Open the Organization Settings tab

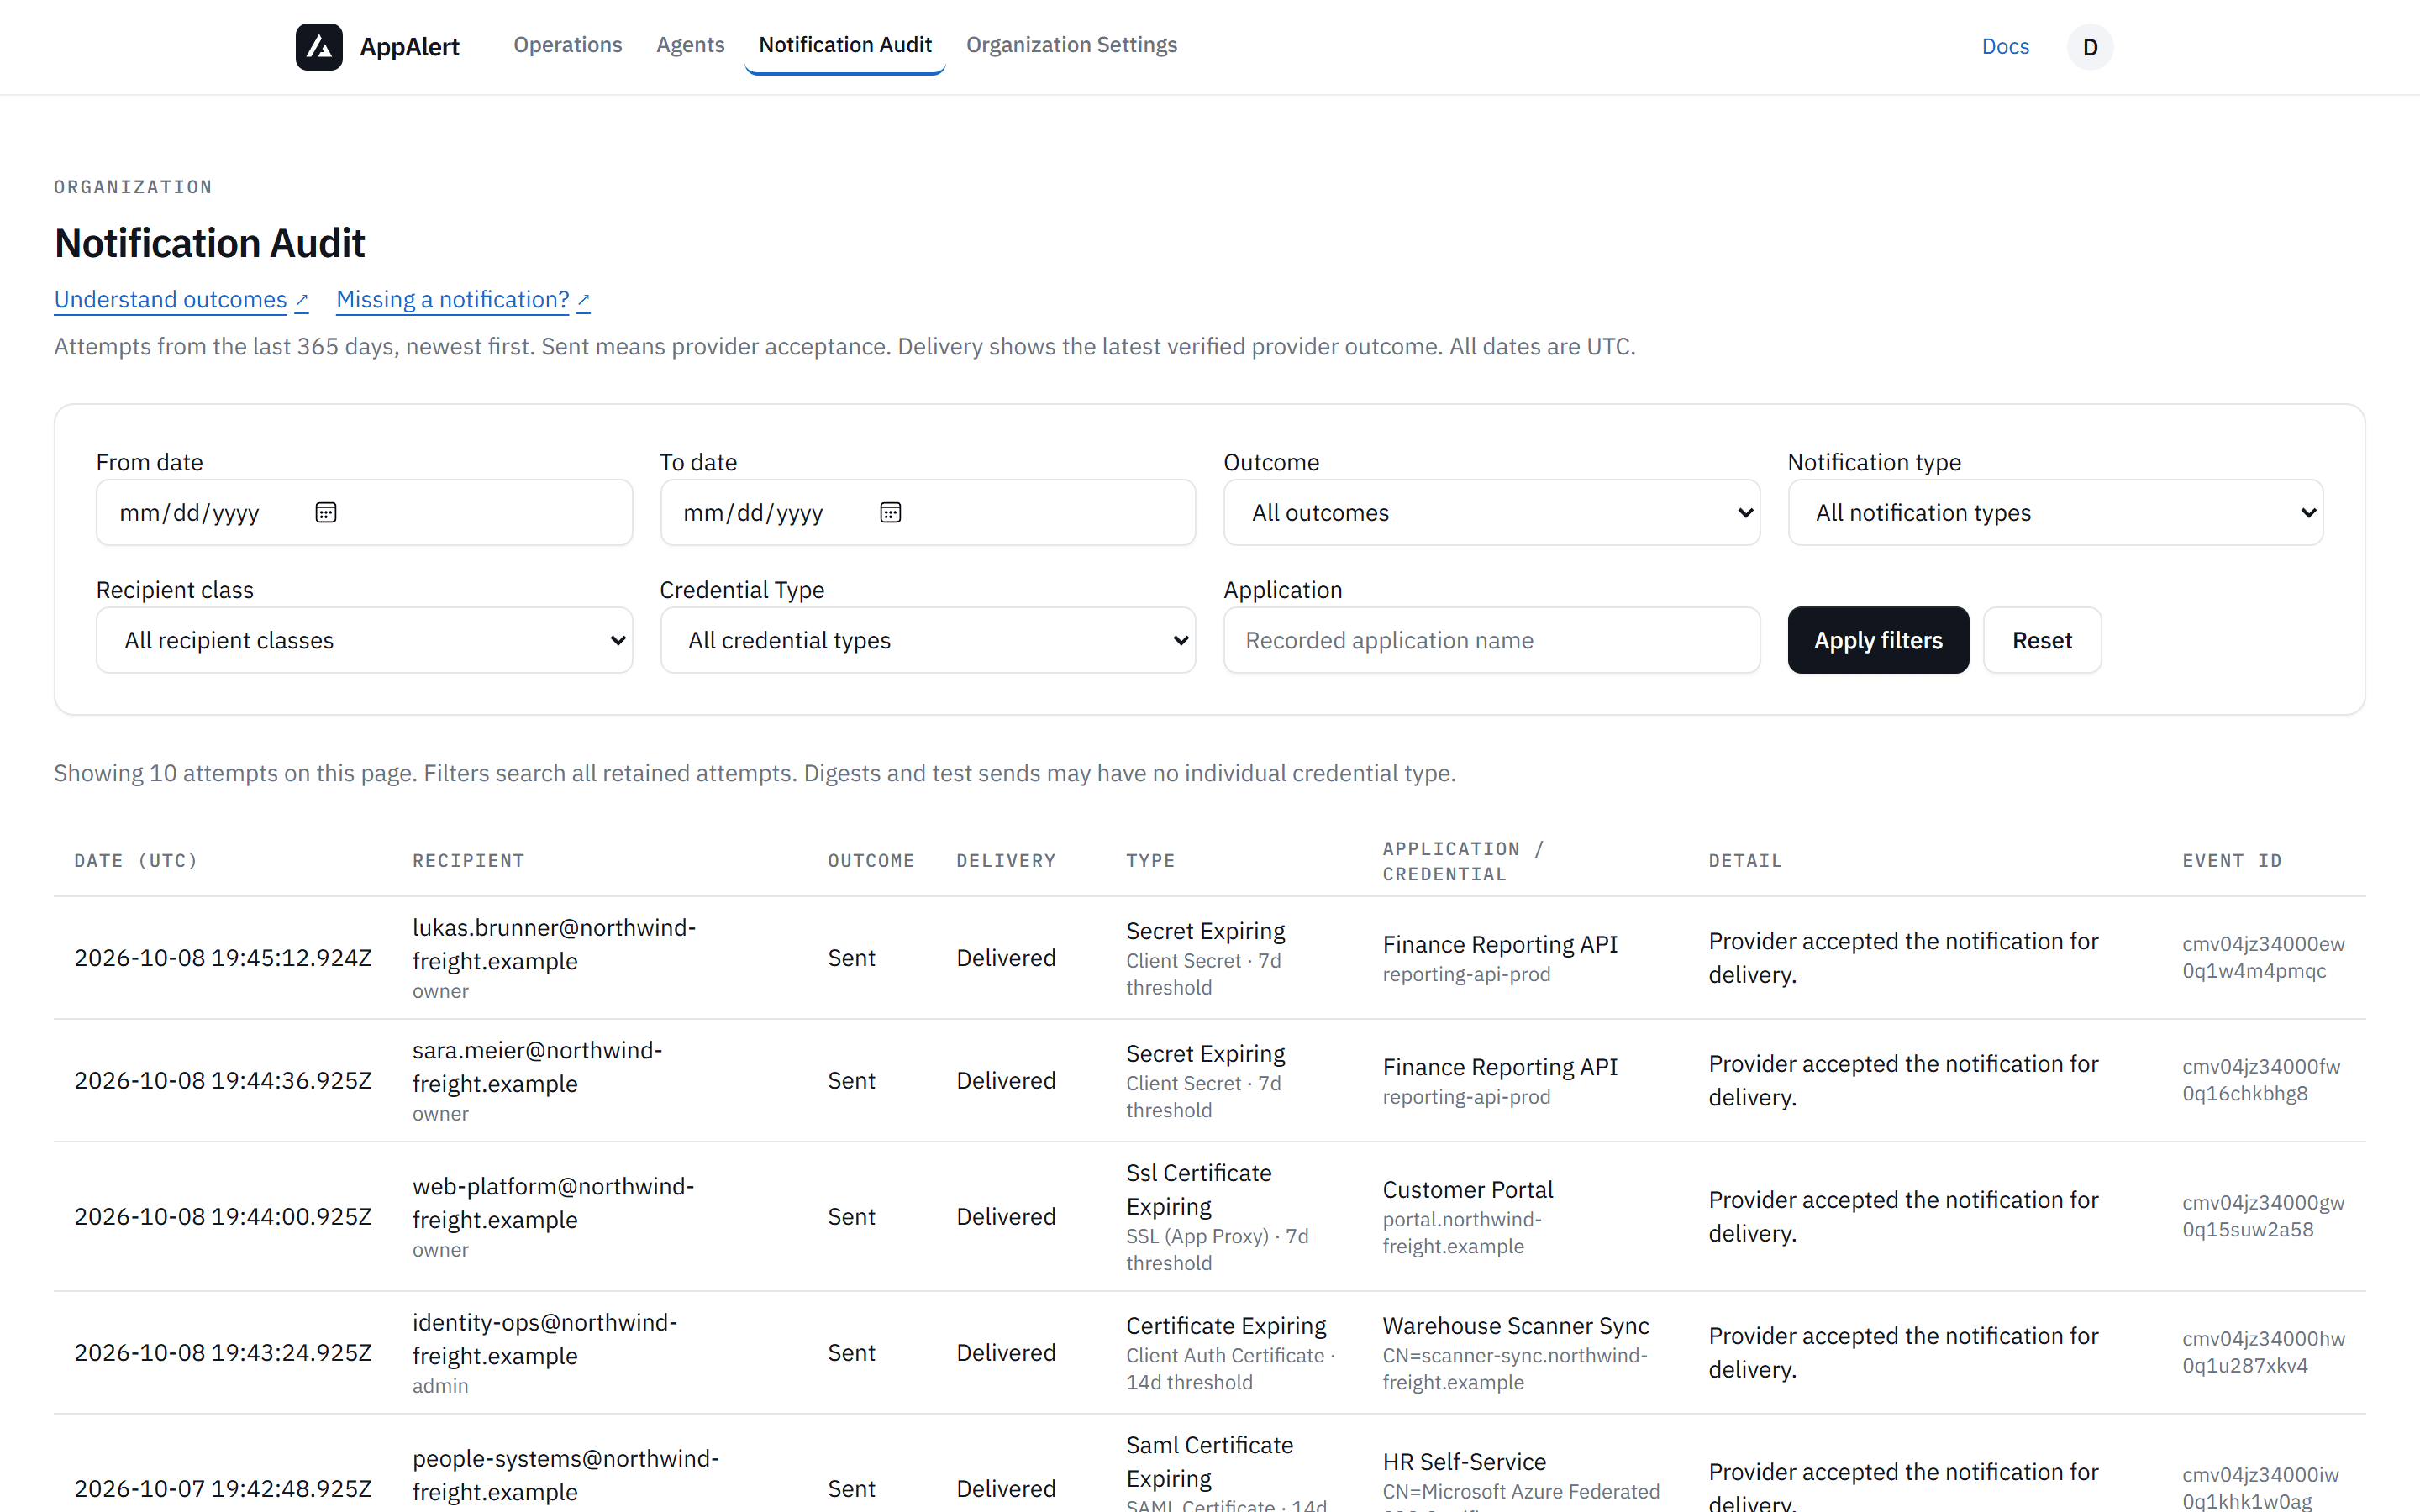tap(1071, 45)
